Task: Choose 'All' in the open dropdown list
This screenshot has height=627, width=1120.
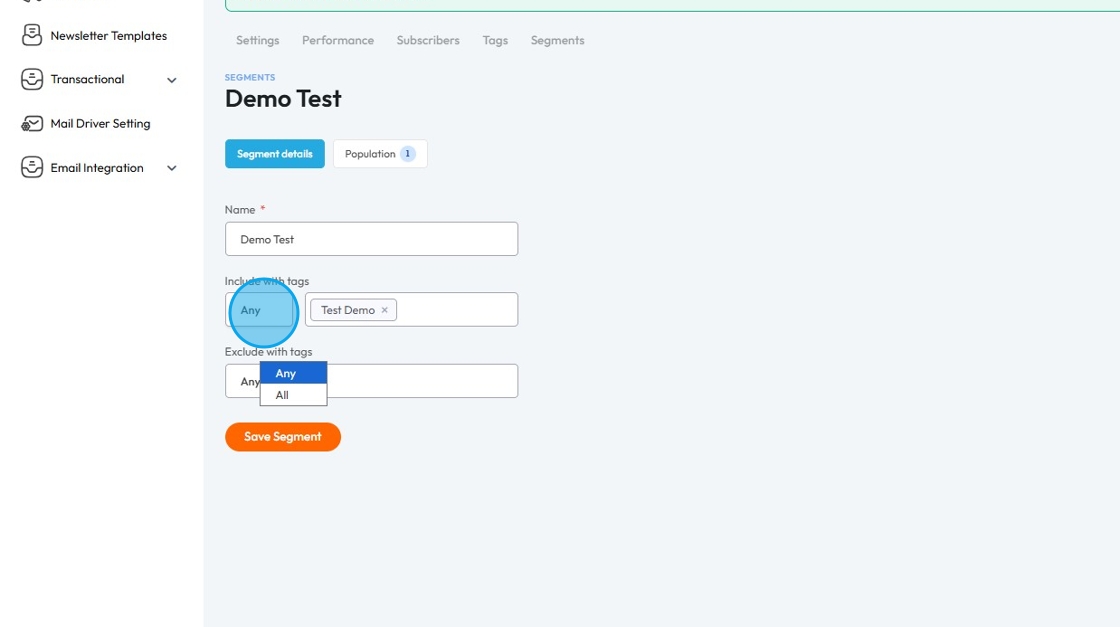Action: pos(294,395)
